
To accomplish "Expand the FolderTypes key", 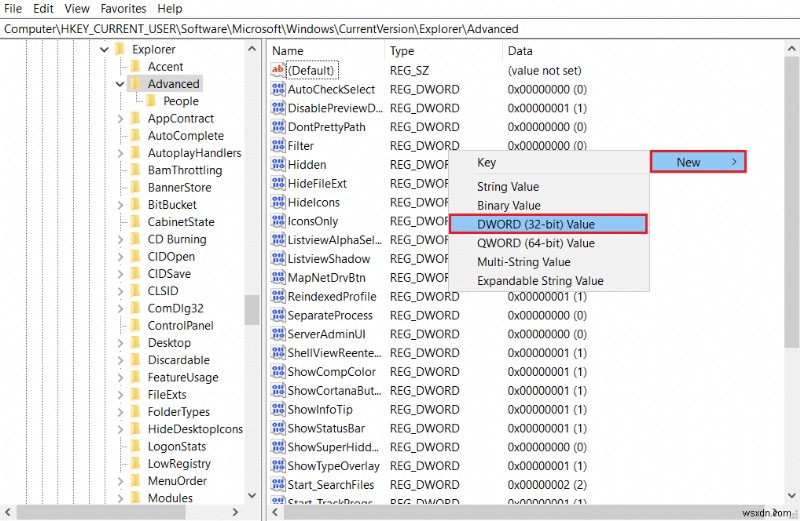I will point(120,412).
